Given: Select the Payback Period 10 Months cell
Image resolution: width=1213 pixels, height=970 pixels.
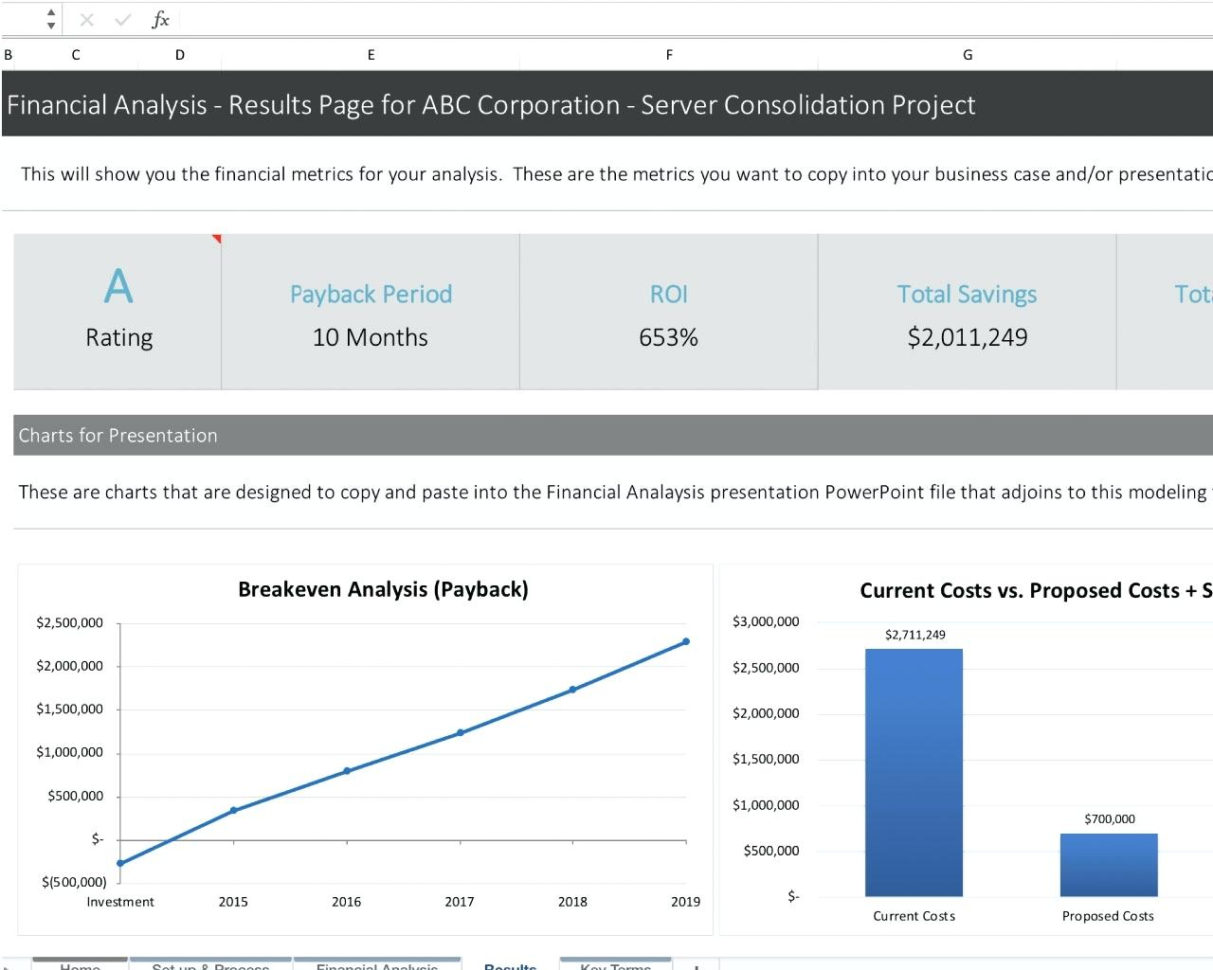Looking at the screenshot, I should coord(370,315).
